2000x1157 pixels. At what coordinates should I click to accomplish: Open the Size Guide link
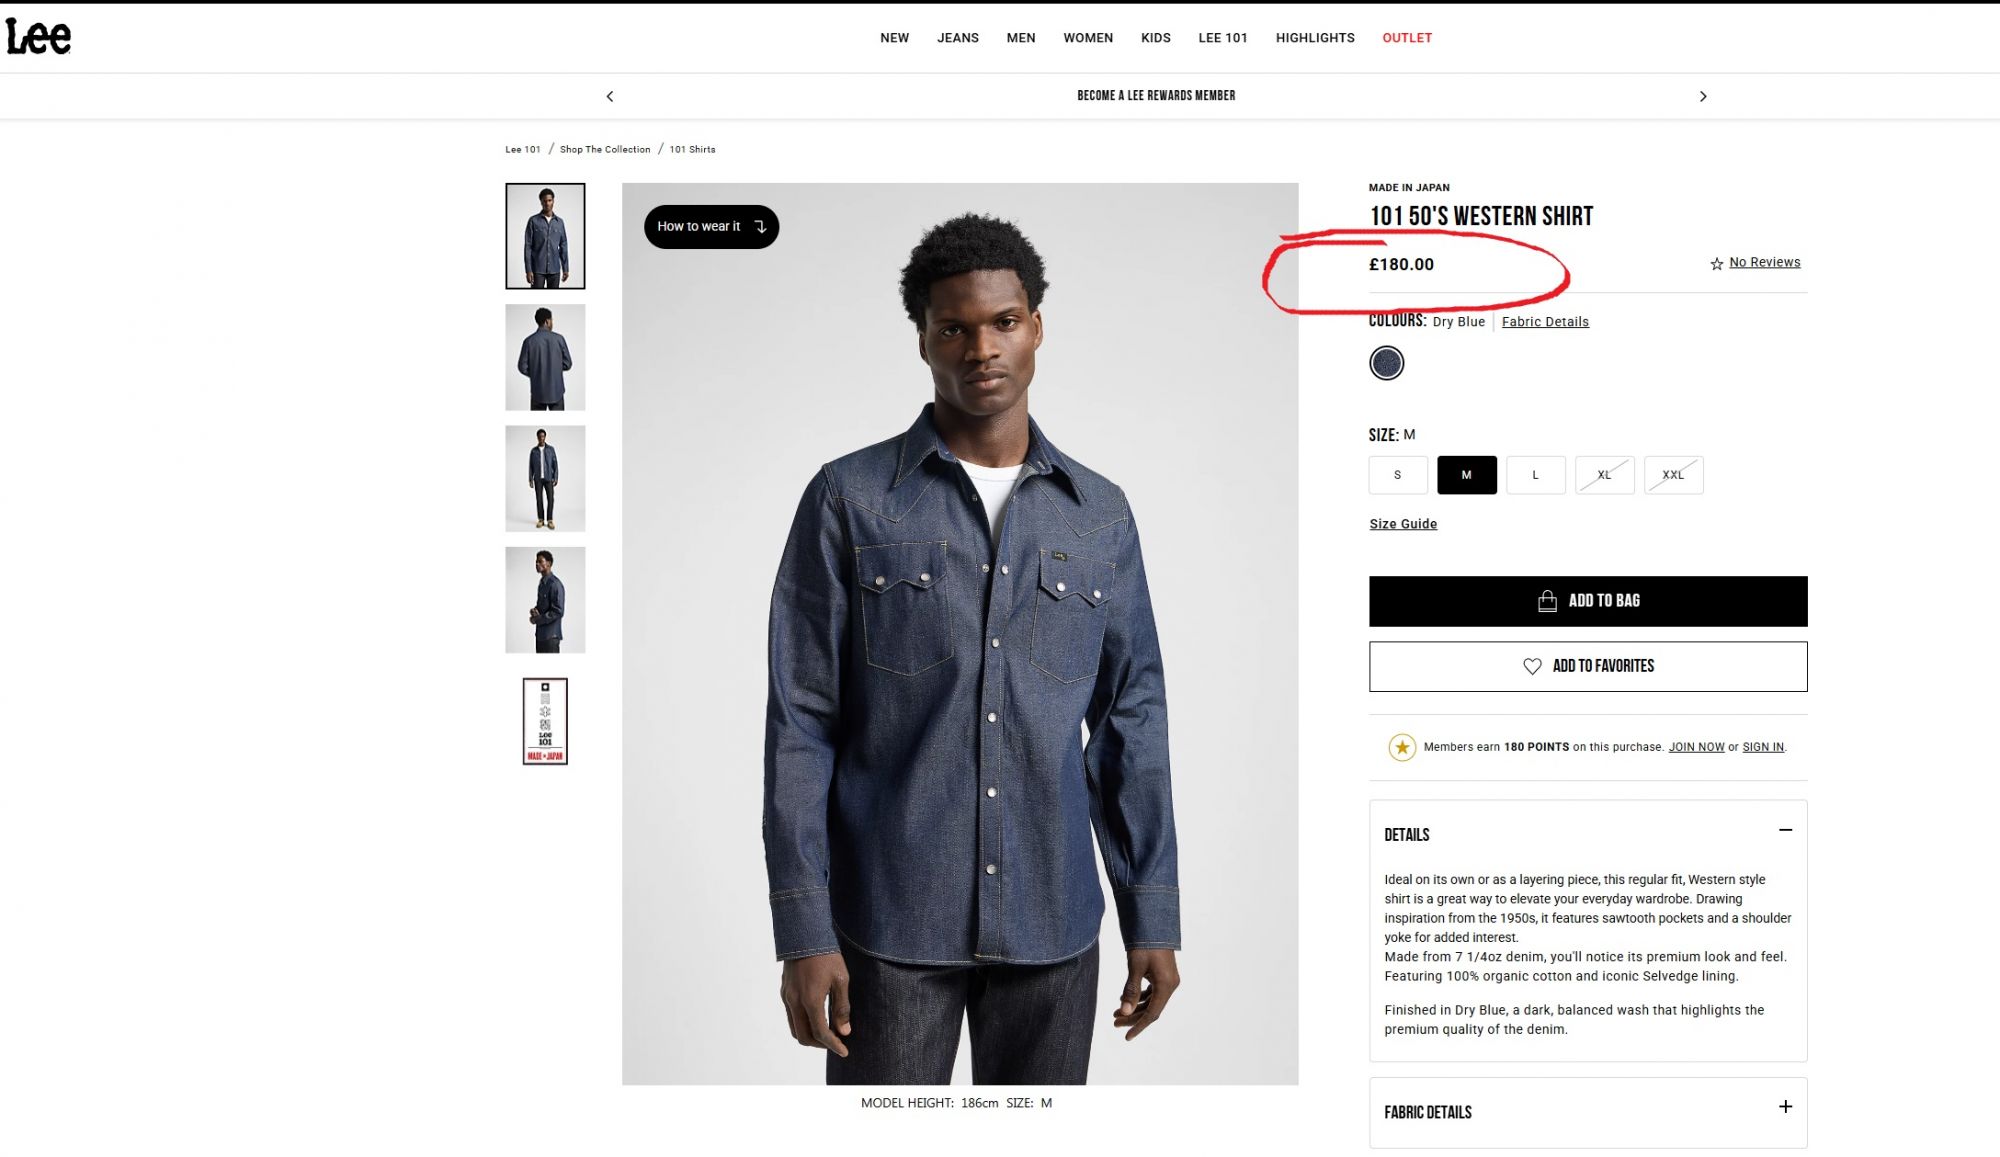[x=1403, y=524]
